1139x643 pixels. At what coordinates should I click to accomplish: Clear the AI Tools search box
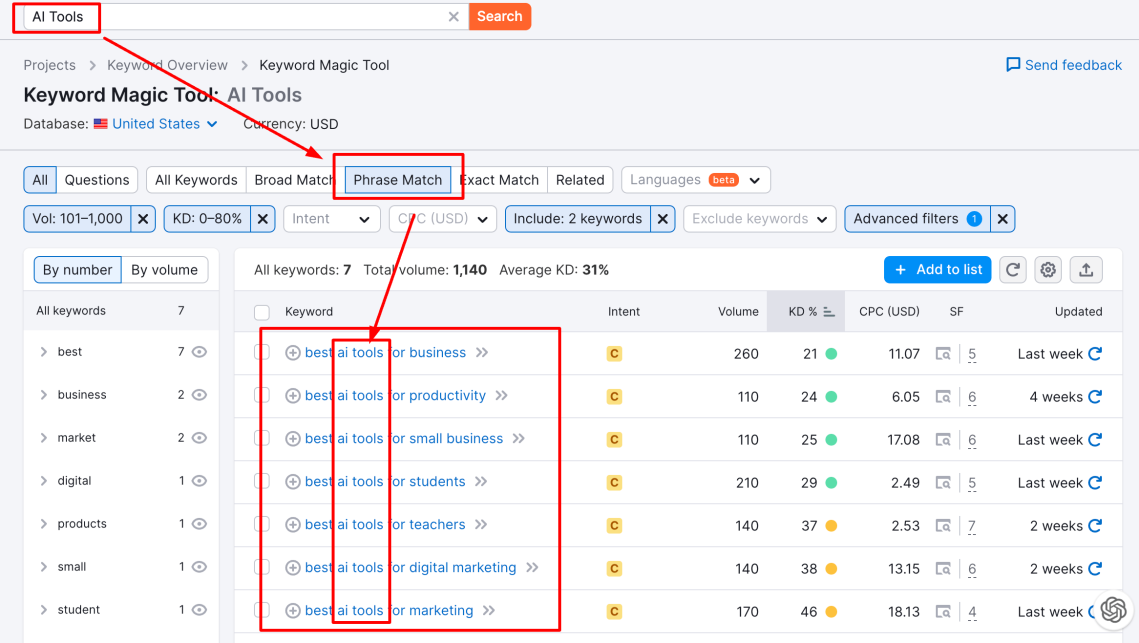pyautogui.click(x=453, y=17)
